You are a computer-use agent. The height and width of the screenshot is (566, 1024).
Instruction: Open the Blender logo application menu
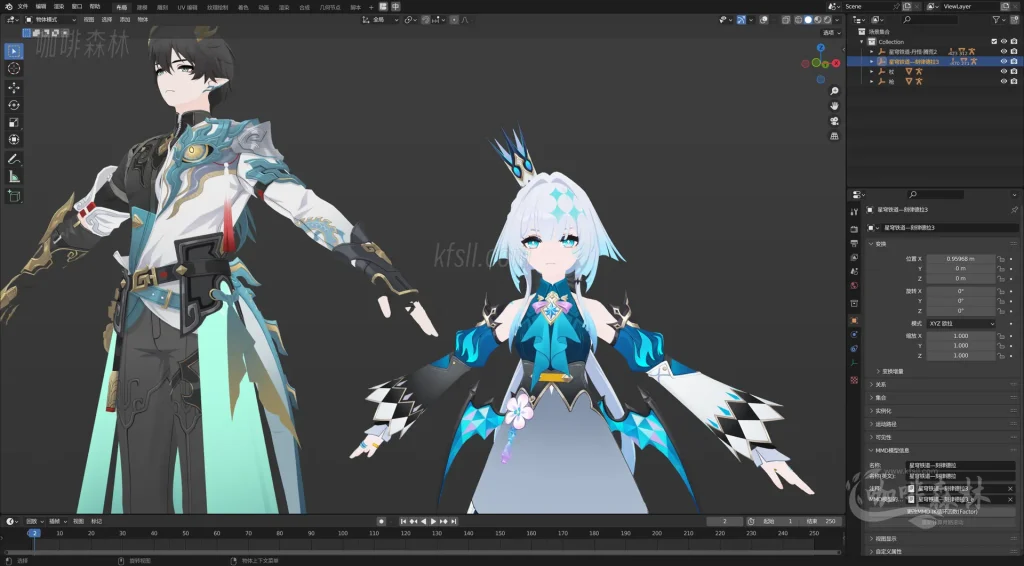[8, 7]
